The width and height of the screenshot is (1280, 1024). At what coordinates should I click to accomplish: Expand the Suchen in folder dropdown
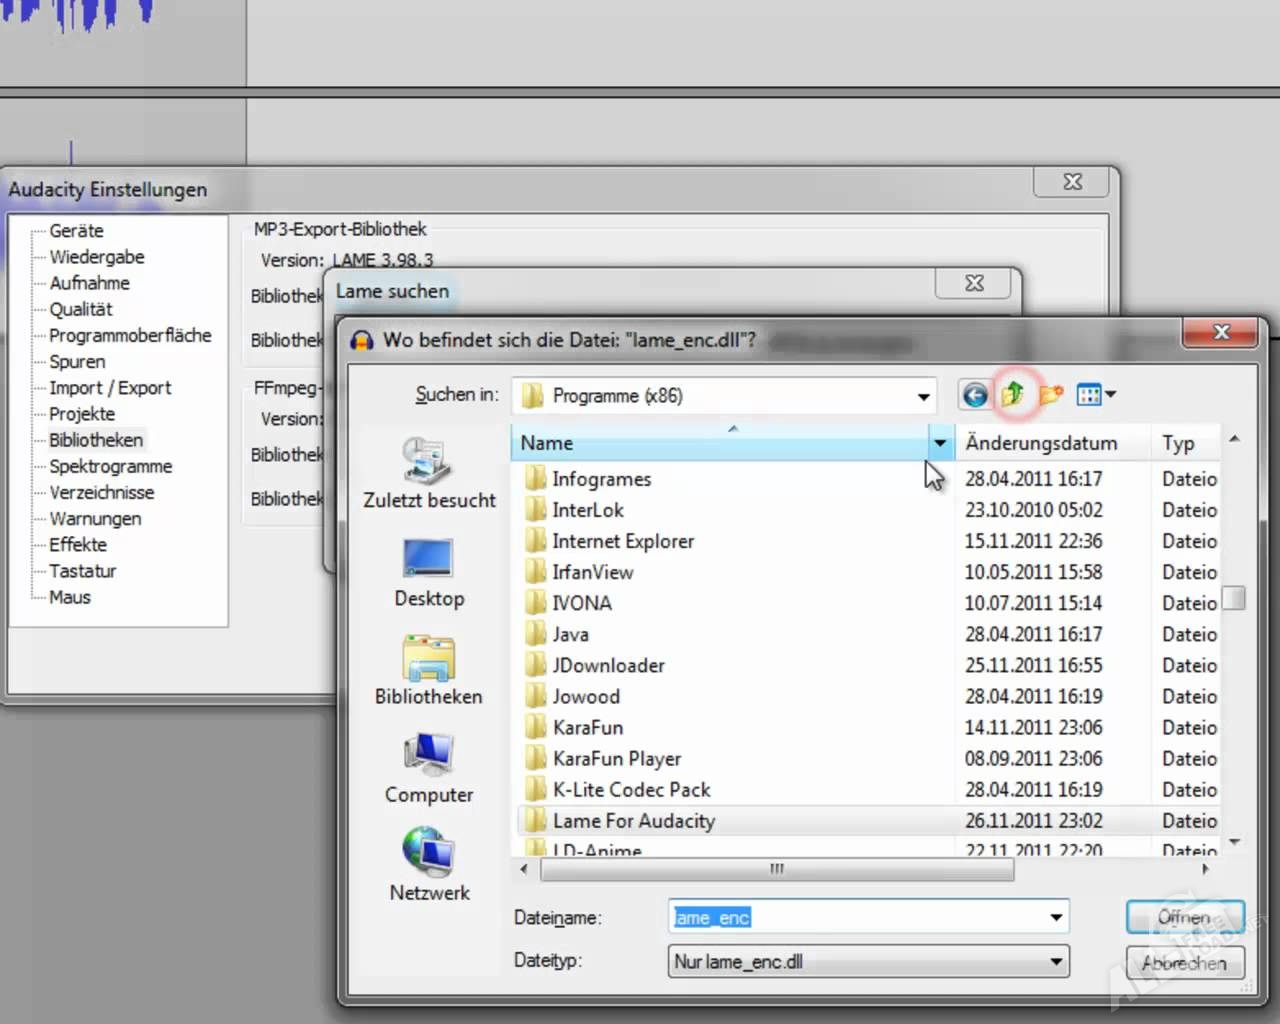coord(923,397)
